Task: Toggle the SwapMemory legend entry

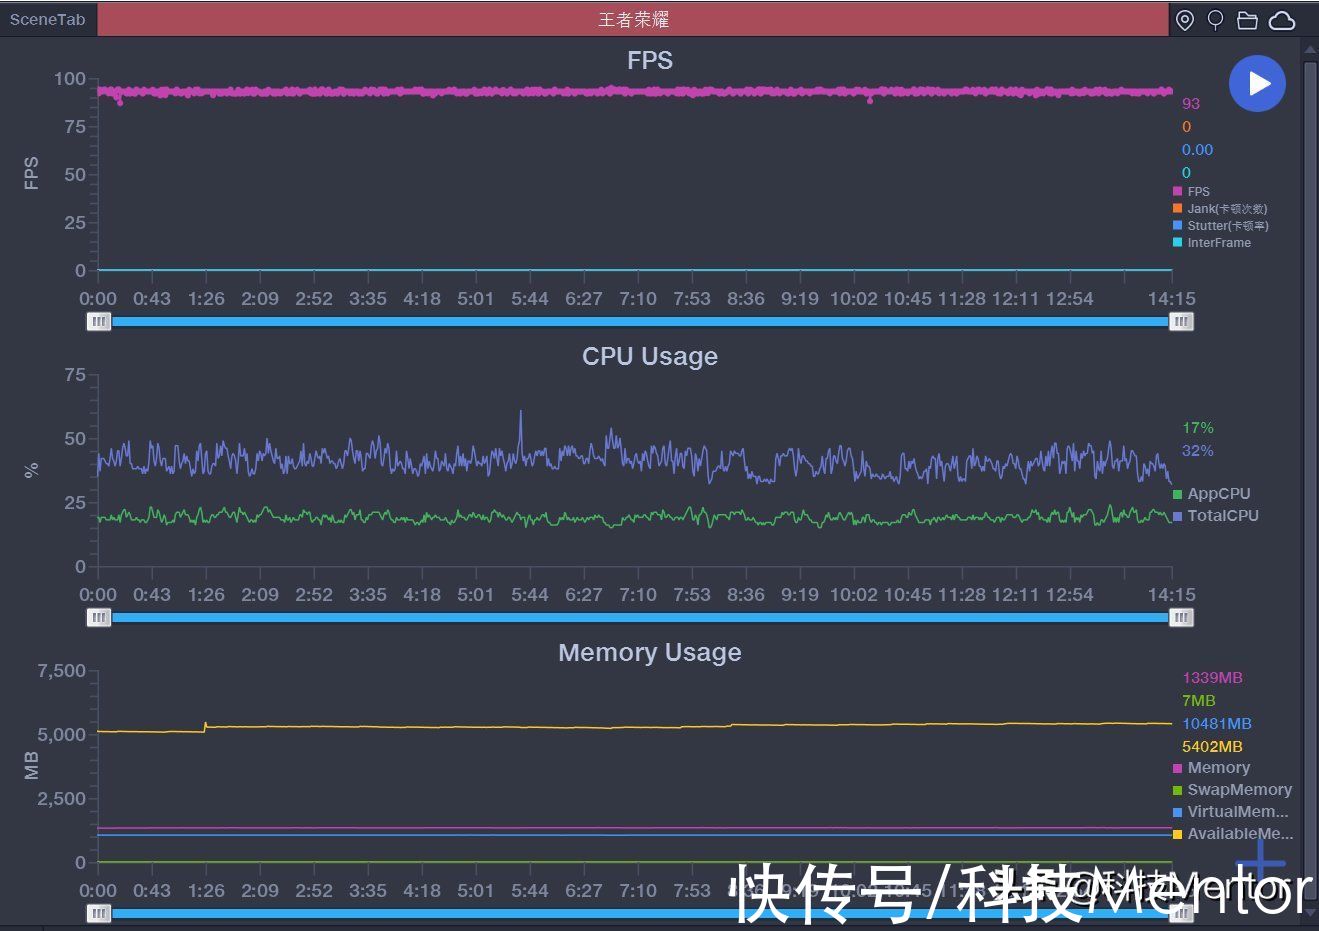Action: point(1232,789)
